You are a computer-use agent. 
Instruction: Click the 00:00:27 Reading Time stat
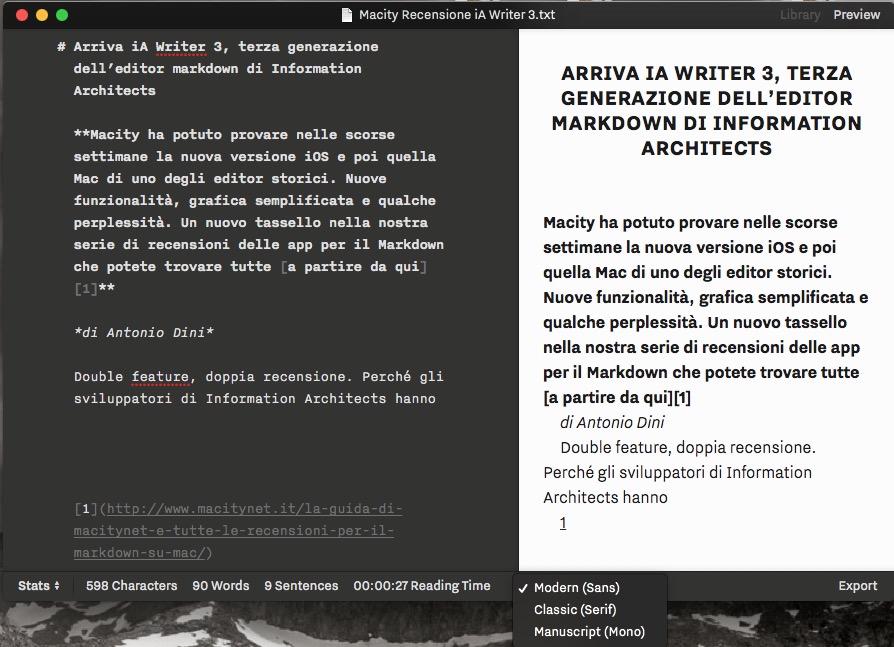point(421,585)
